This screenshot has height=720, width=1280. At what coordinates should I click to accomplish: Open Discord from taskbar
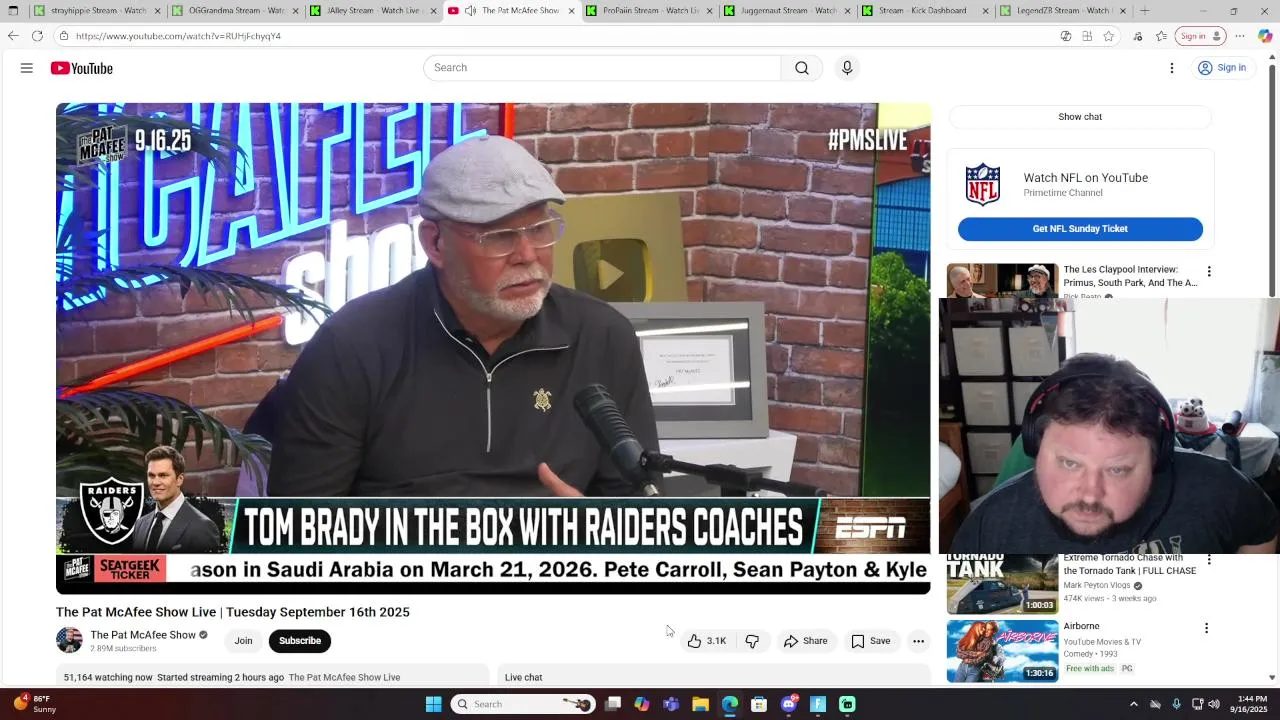[x=788, y=704]
